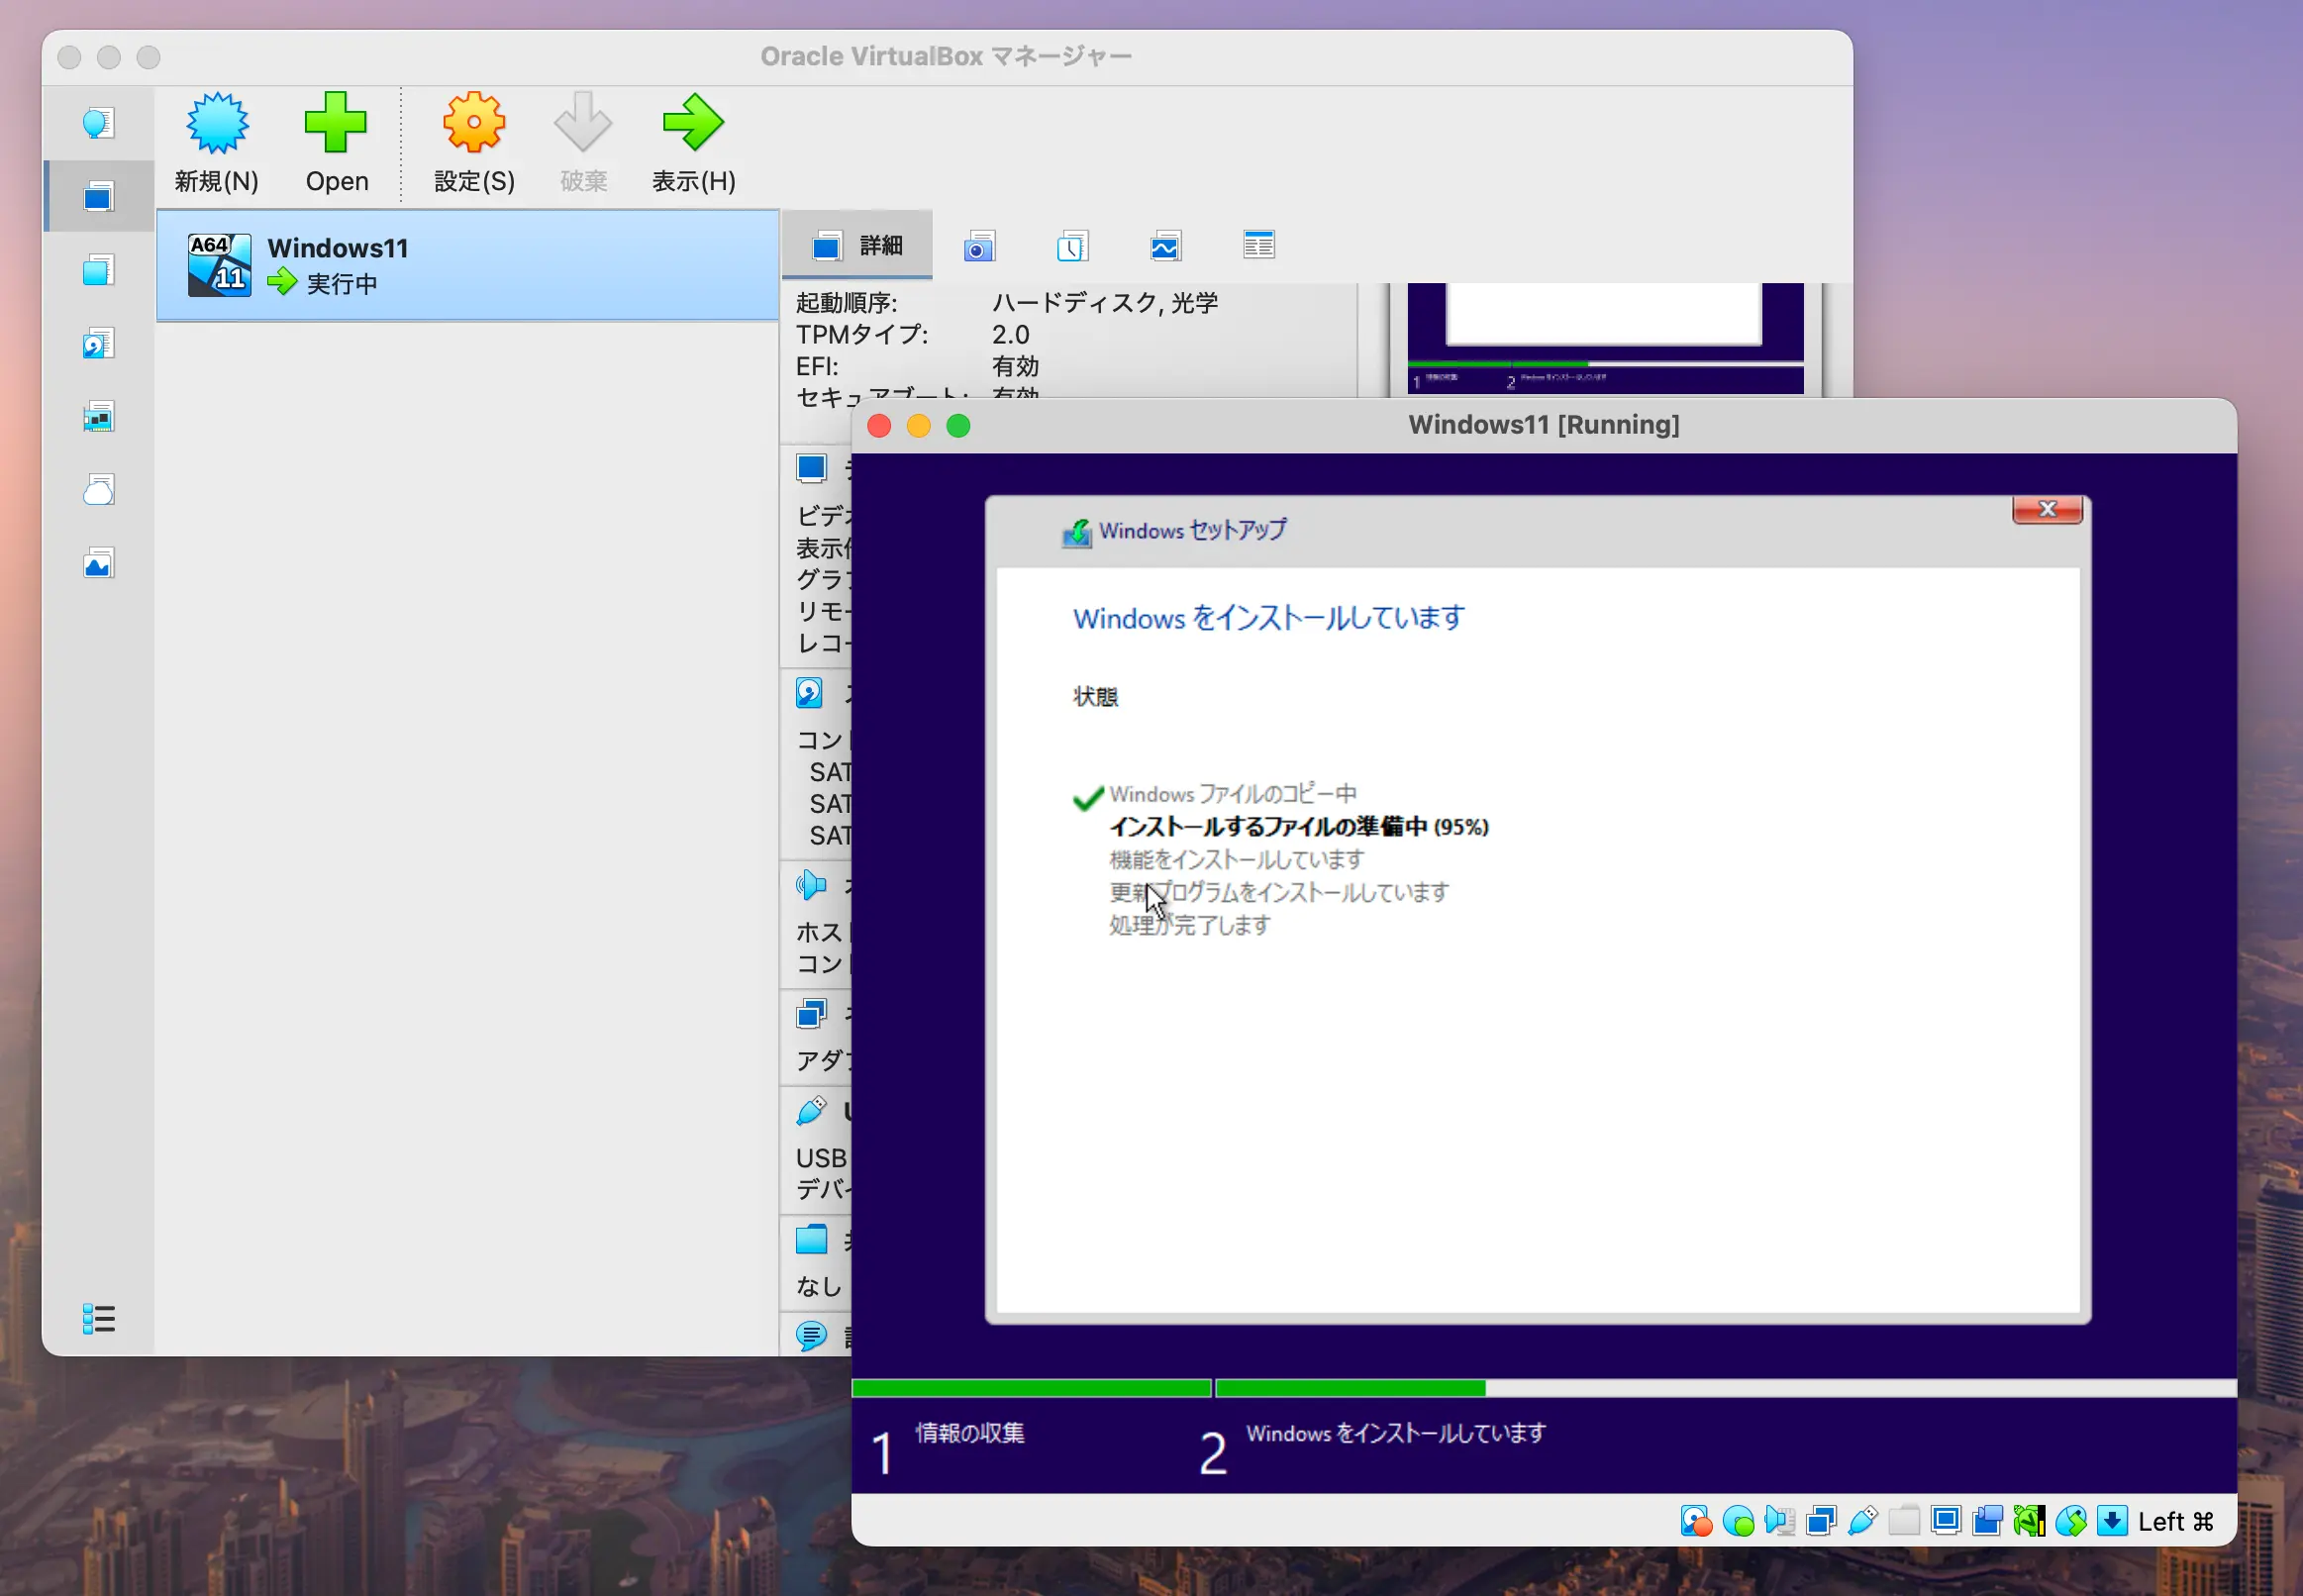Collapse the display section monitor header
The width and height of the screenshot is (2303, 1596).
tap(811, 468)
